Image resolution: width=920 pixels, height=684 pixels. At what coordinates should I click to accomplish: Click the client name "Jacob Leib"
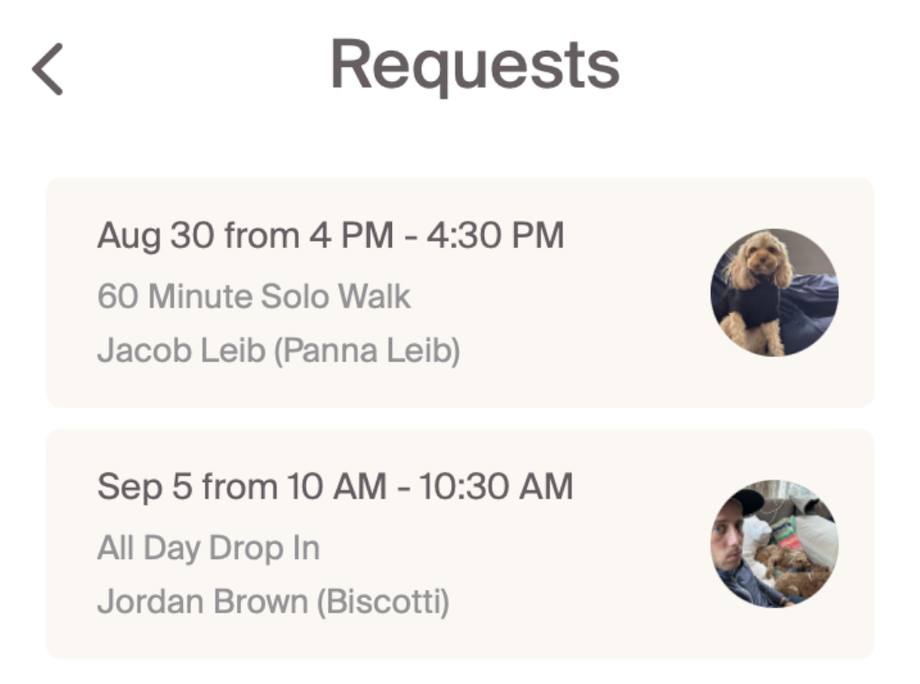tap(168, 351)
